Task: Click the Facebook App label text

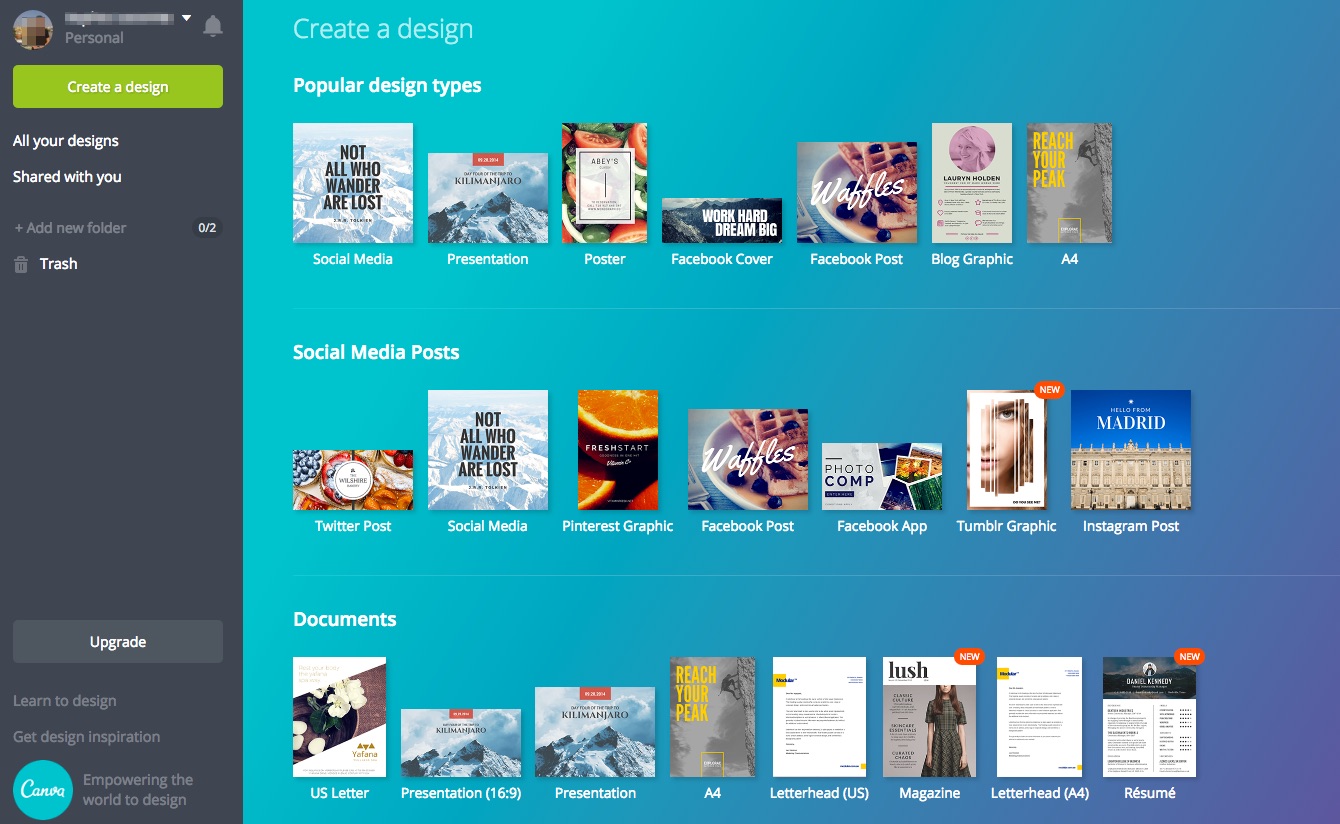Action: point(882,526)
